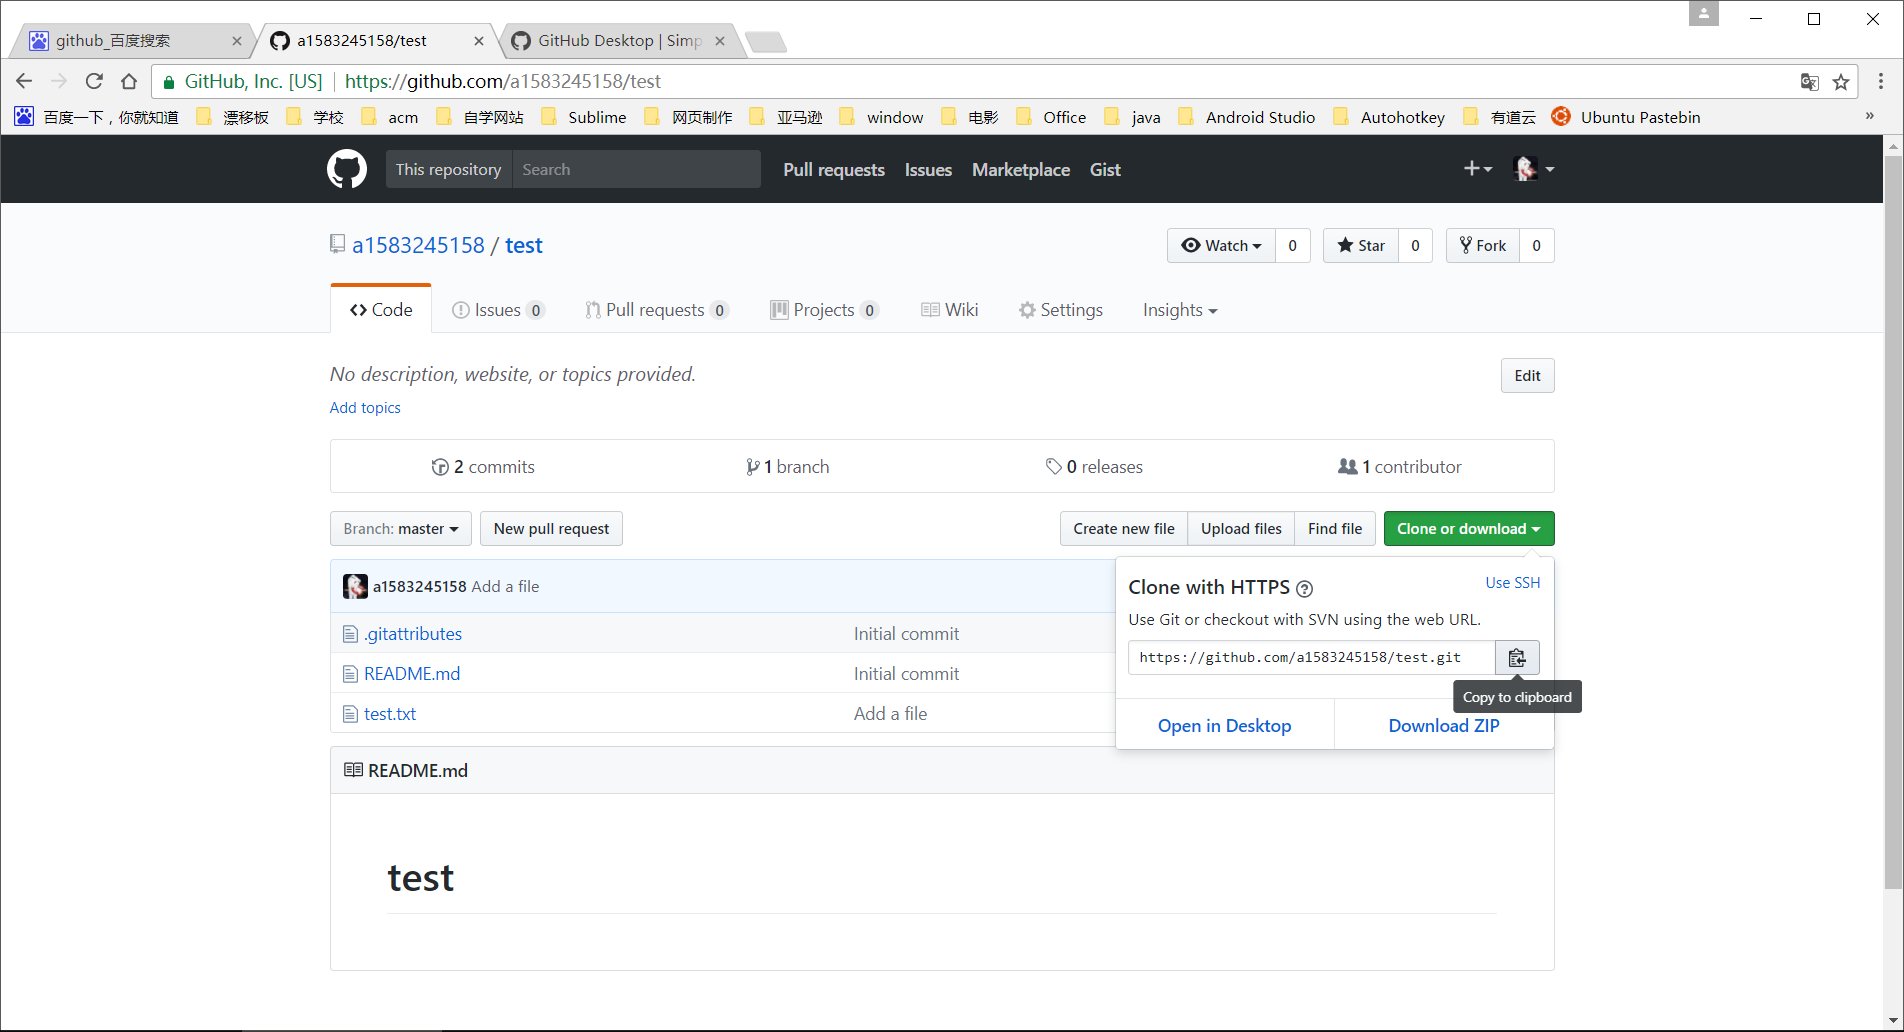Click the Baidu bookmark paw icon
Viewport: 1904px width, 1032px height.
pos(24,117)
